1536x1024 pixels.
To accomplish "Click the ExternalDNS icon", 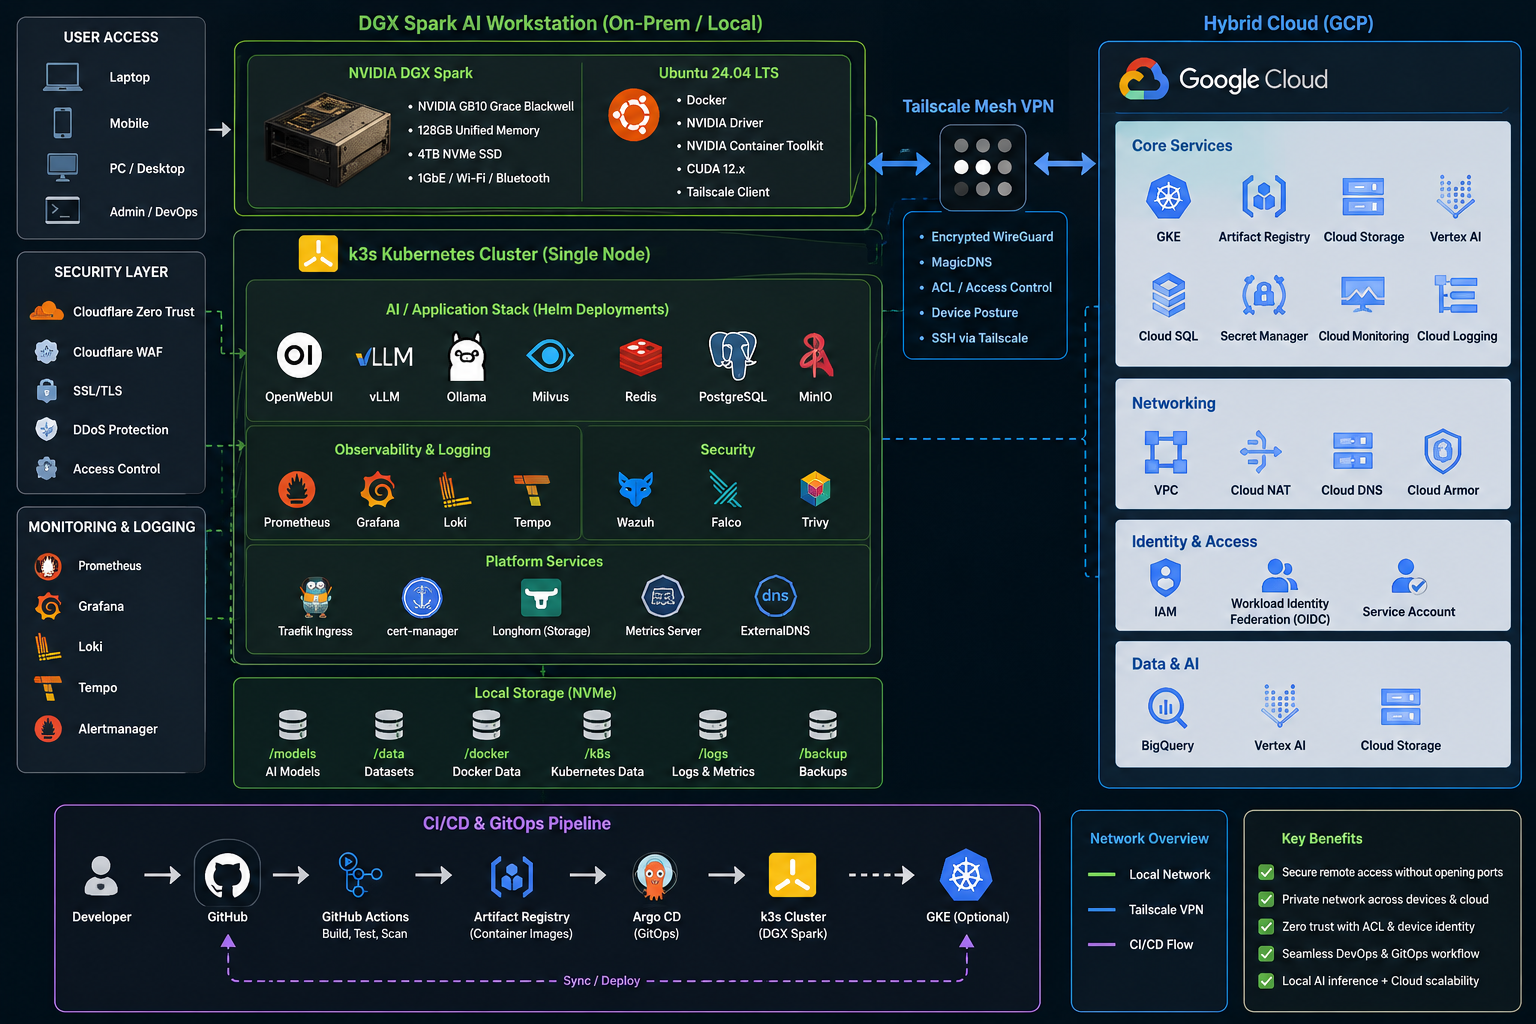I will (775, 596).
